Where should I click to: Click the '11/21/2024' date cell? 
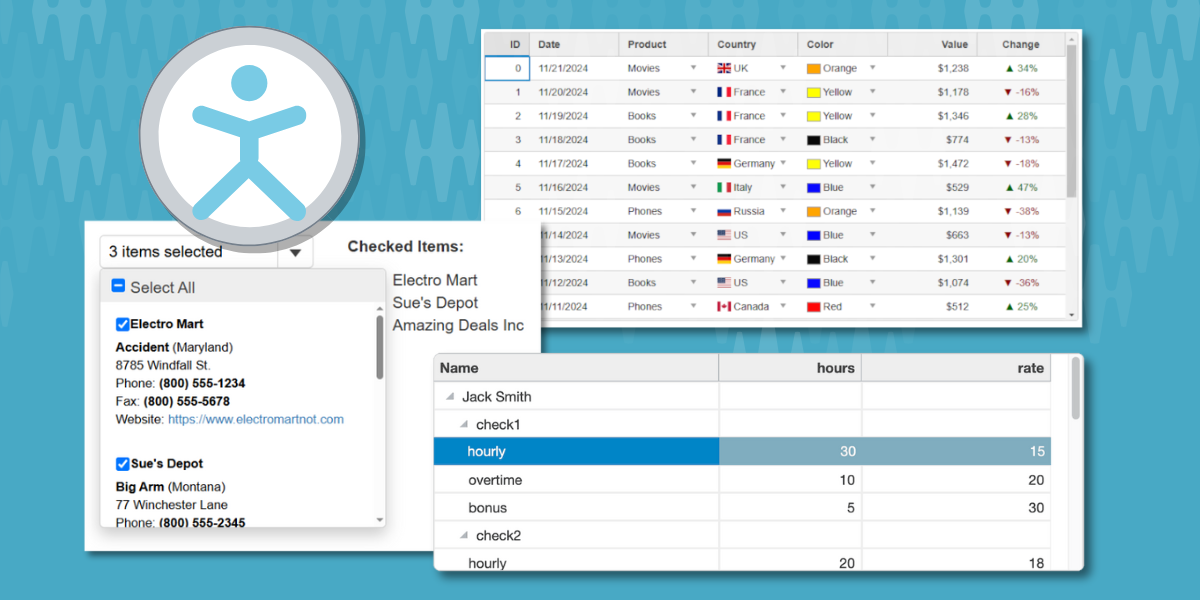pyautogui.click(x=574, y=68)
